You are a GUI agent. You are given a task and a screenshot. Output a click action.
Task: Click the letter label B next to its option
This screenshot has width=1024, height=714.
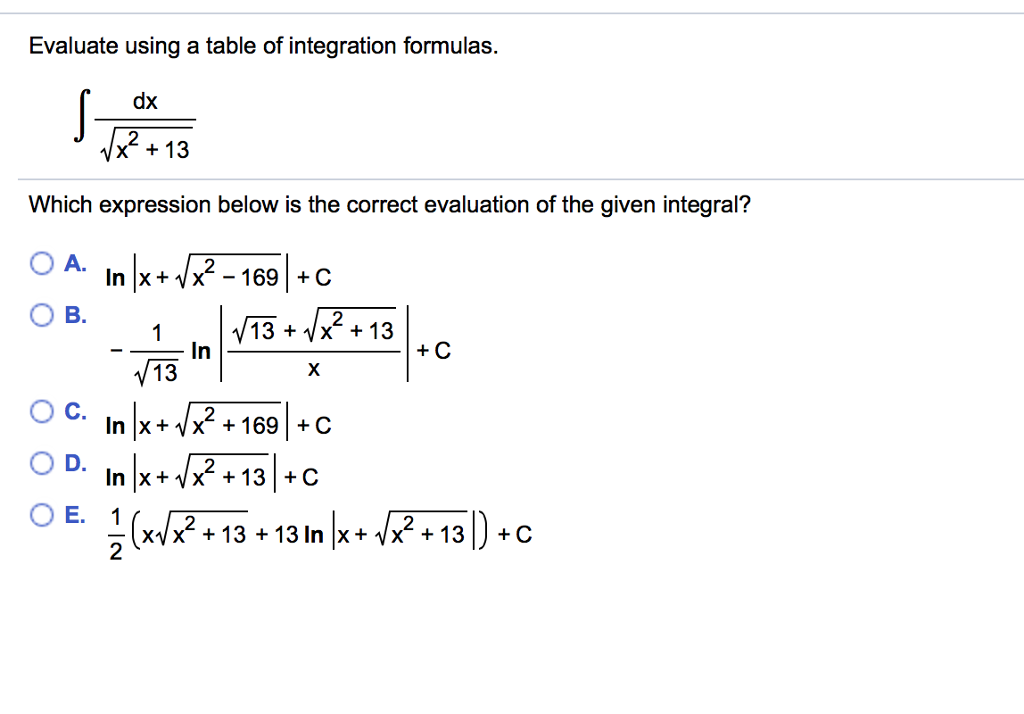[72, 314]
